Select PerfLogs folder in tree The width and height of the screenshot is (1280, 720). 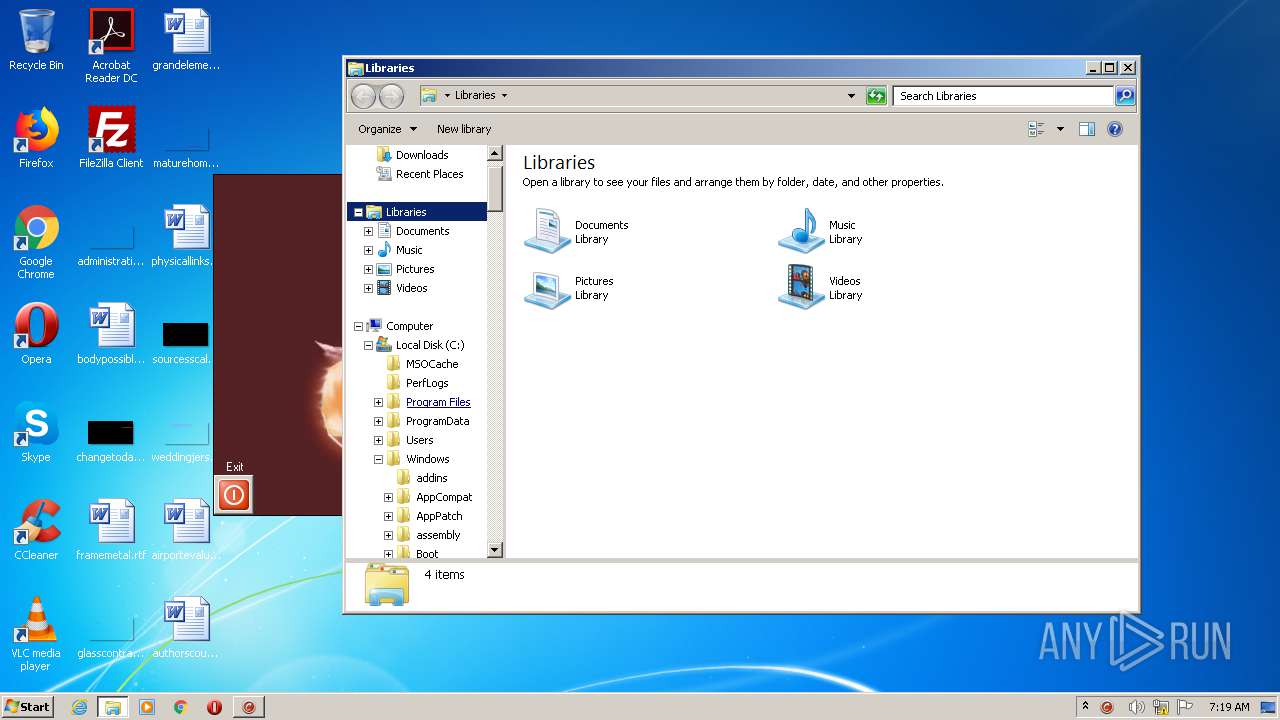click(x=417, y=383)
